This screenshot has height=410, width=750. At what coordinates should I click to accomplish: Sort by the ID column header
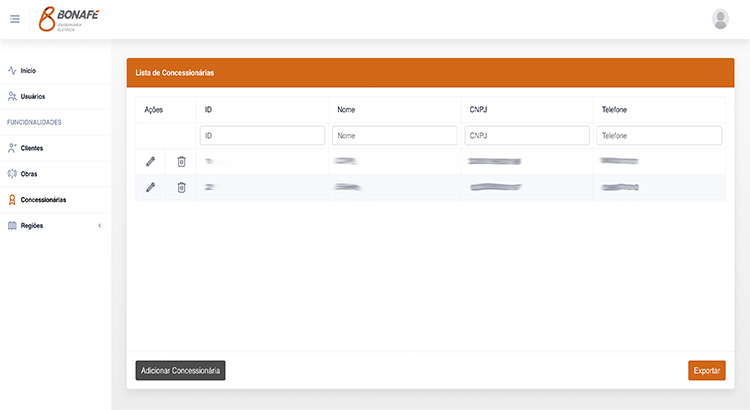click(x=208, y=110)
